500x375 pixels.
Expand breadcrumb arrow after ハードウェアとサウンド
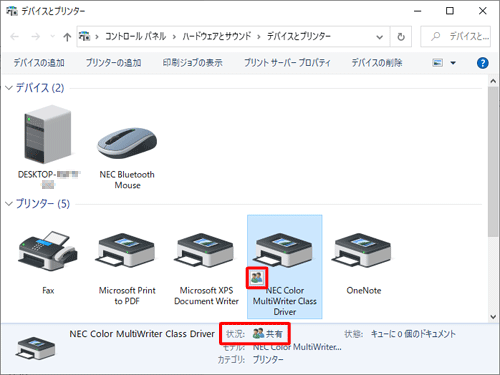[258, 37]
